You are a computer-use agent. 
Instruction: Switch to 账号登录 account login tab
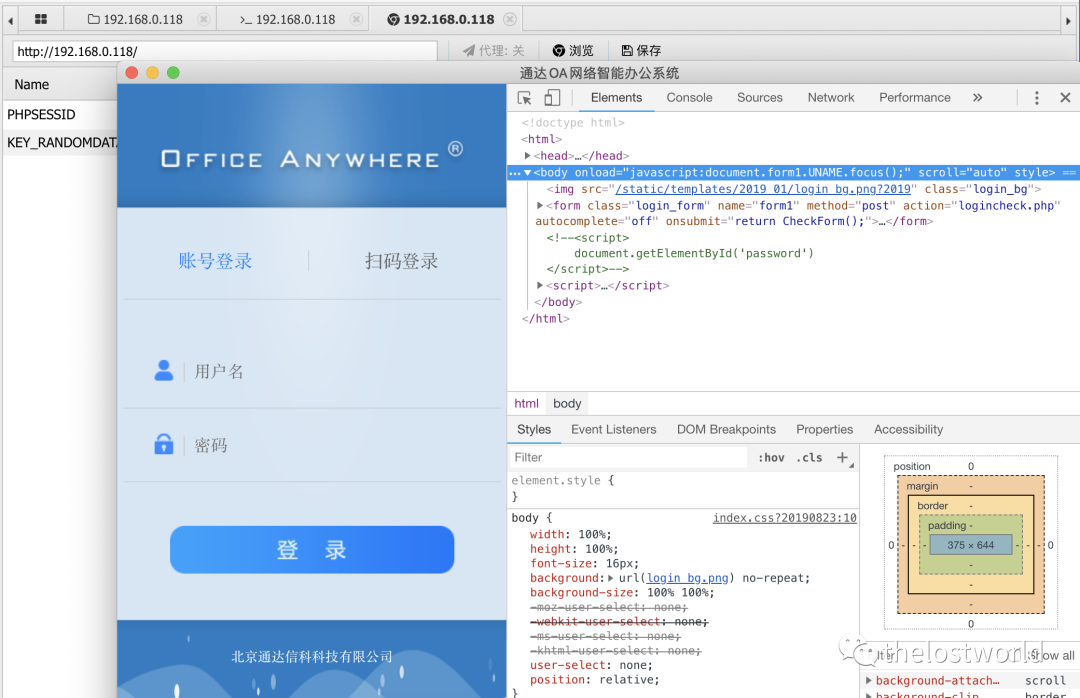pos(215,261)
